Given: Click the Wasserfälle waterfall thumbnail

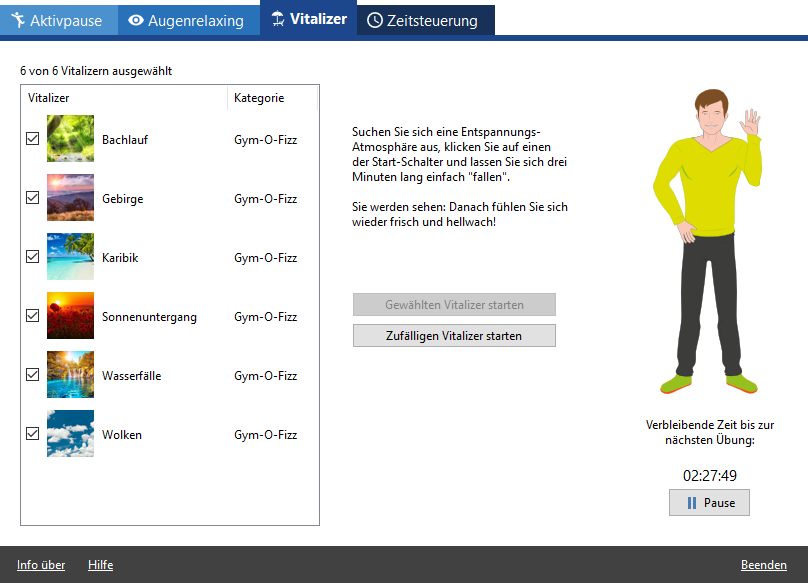Looking at the screenshot, I should tap(70, 375).
